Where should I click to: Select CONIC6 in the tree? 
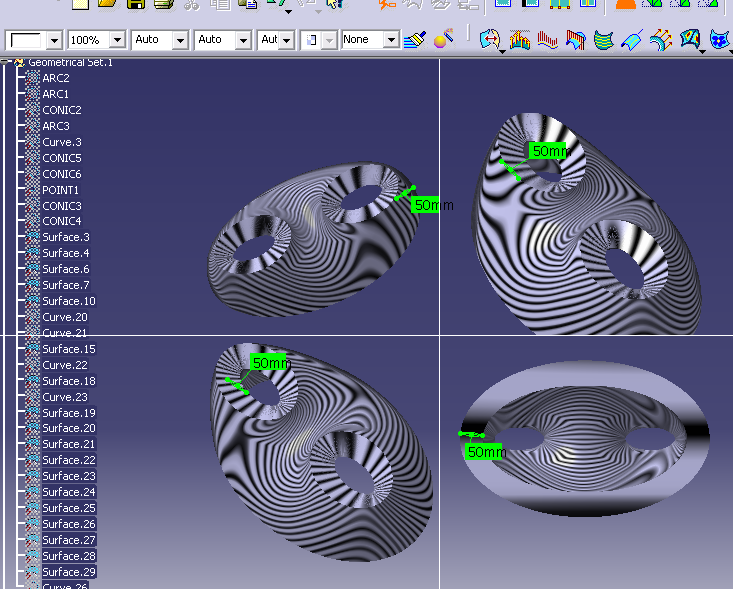(x=62, y=174)
